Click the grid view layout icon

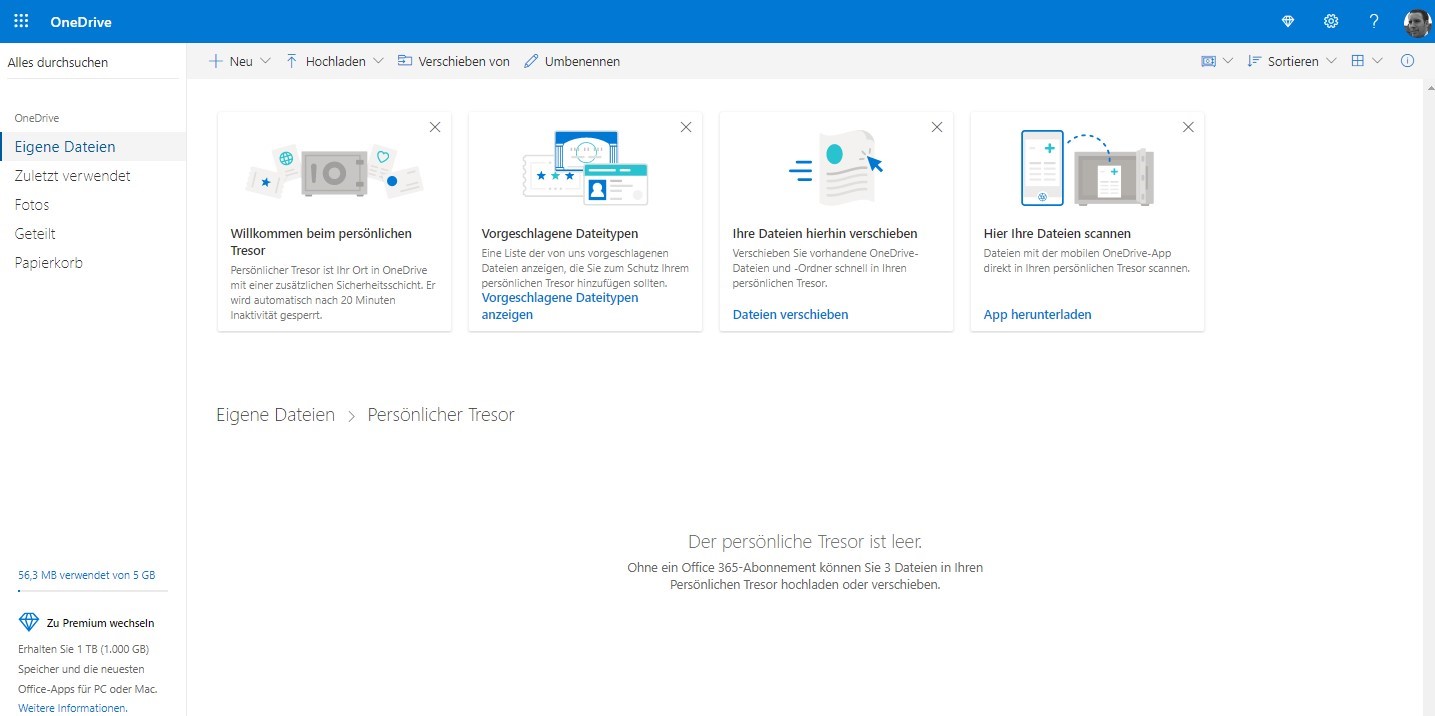(1357, 61)
